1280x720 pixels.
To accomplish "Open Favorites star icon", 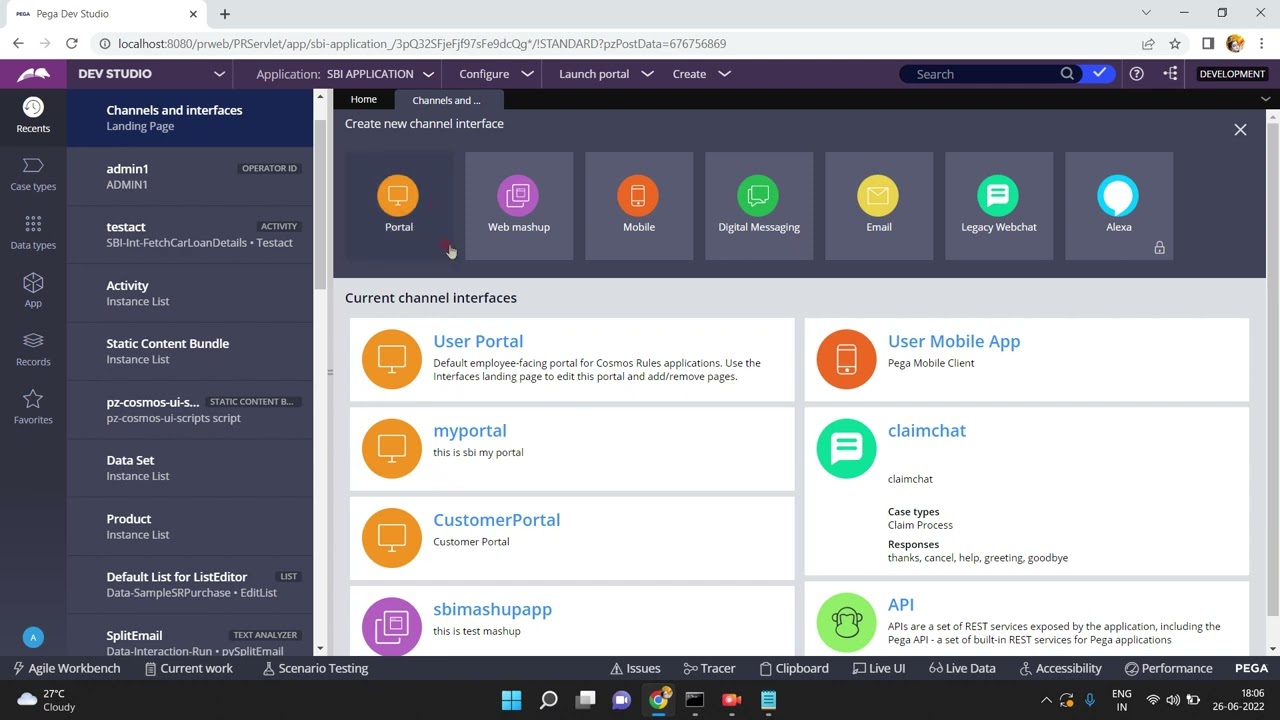I will pos(33,407).
